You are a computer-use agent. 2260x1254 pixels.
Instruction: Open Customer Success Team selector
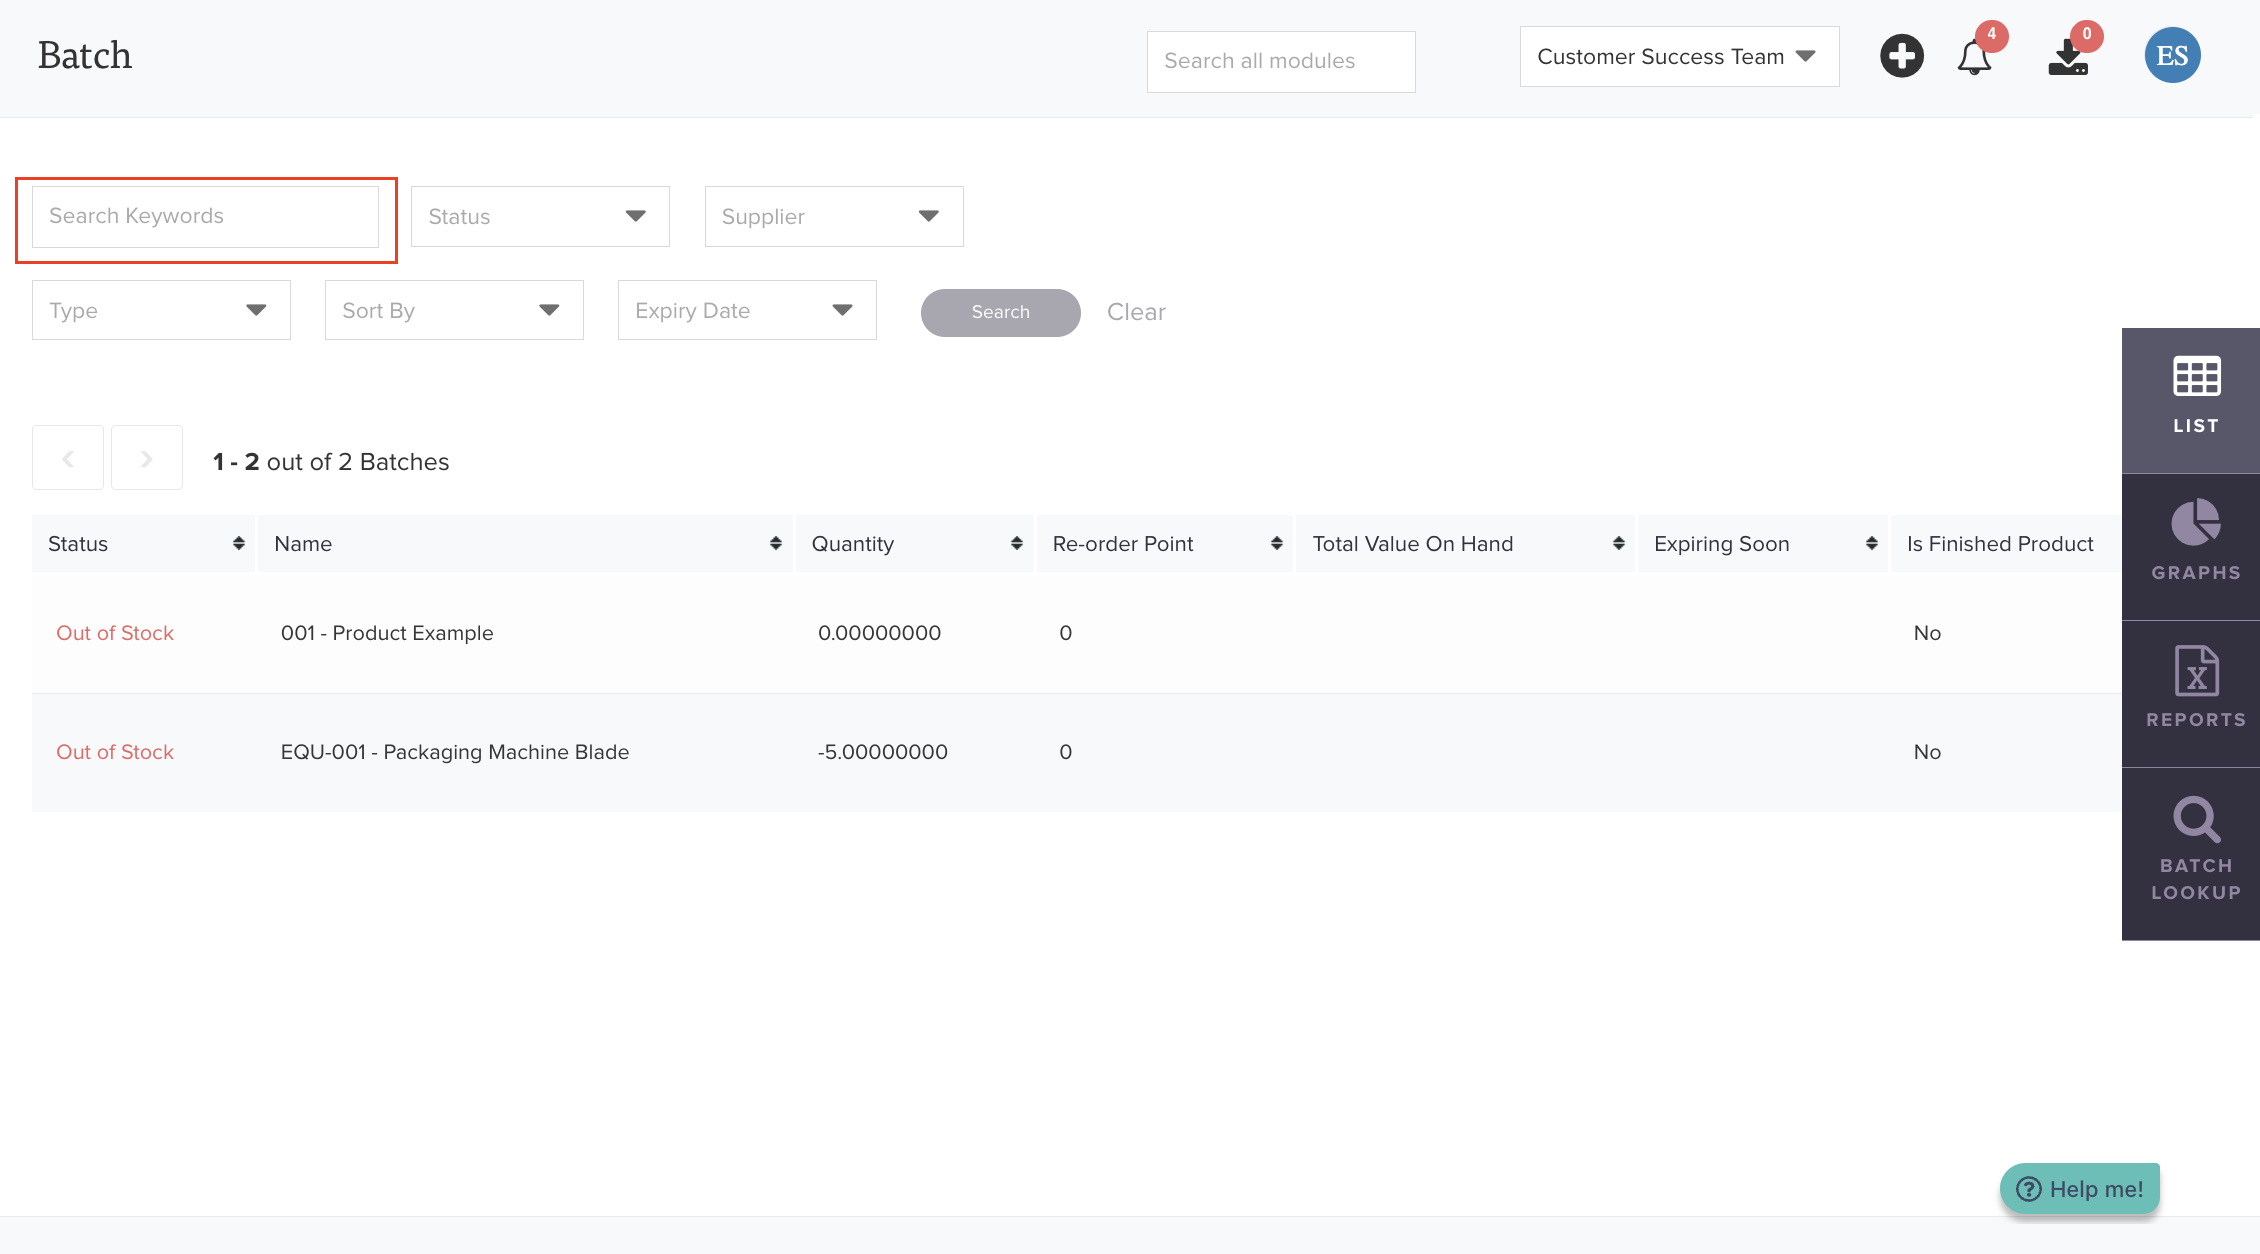click(1678, 57)
